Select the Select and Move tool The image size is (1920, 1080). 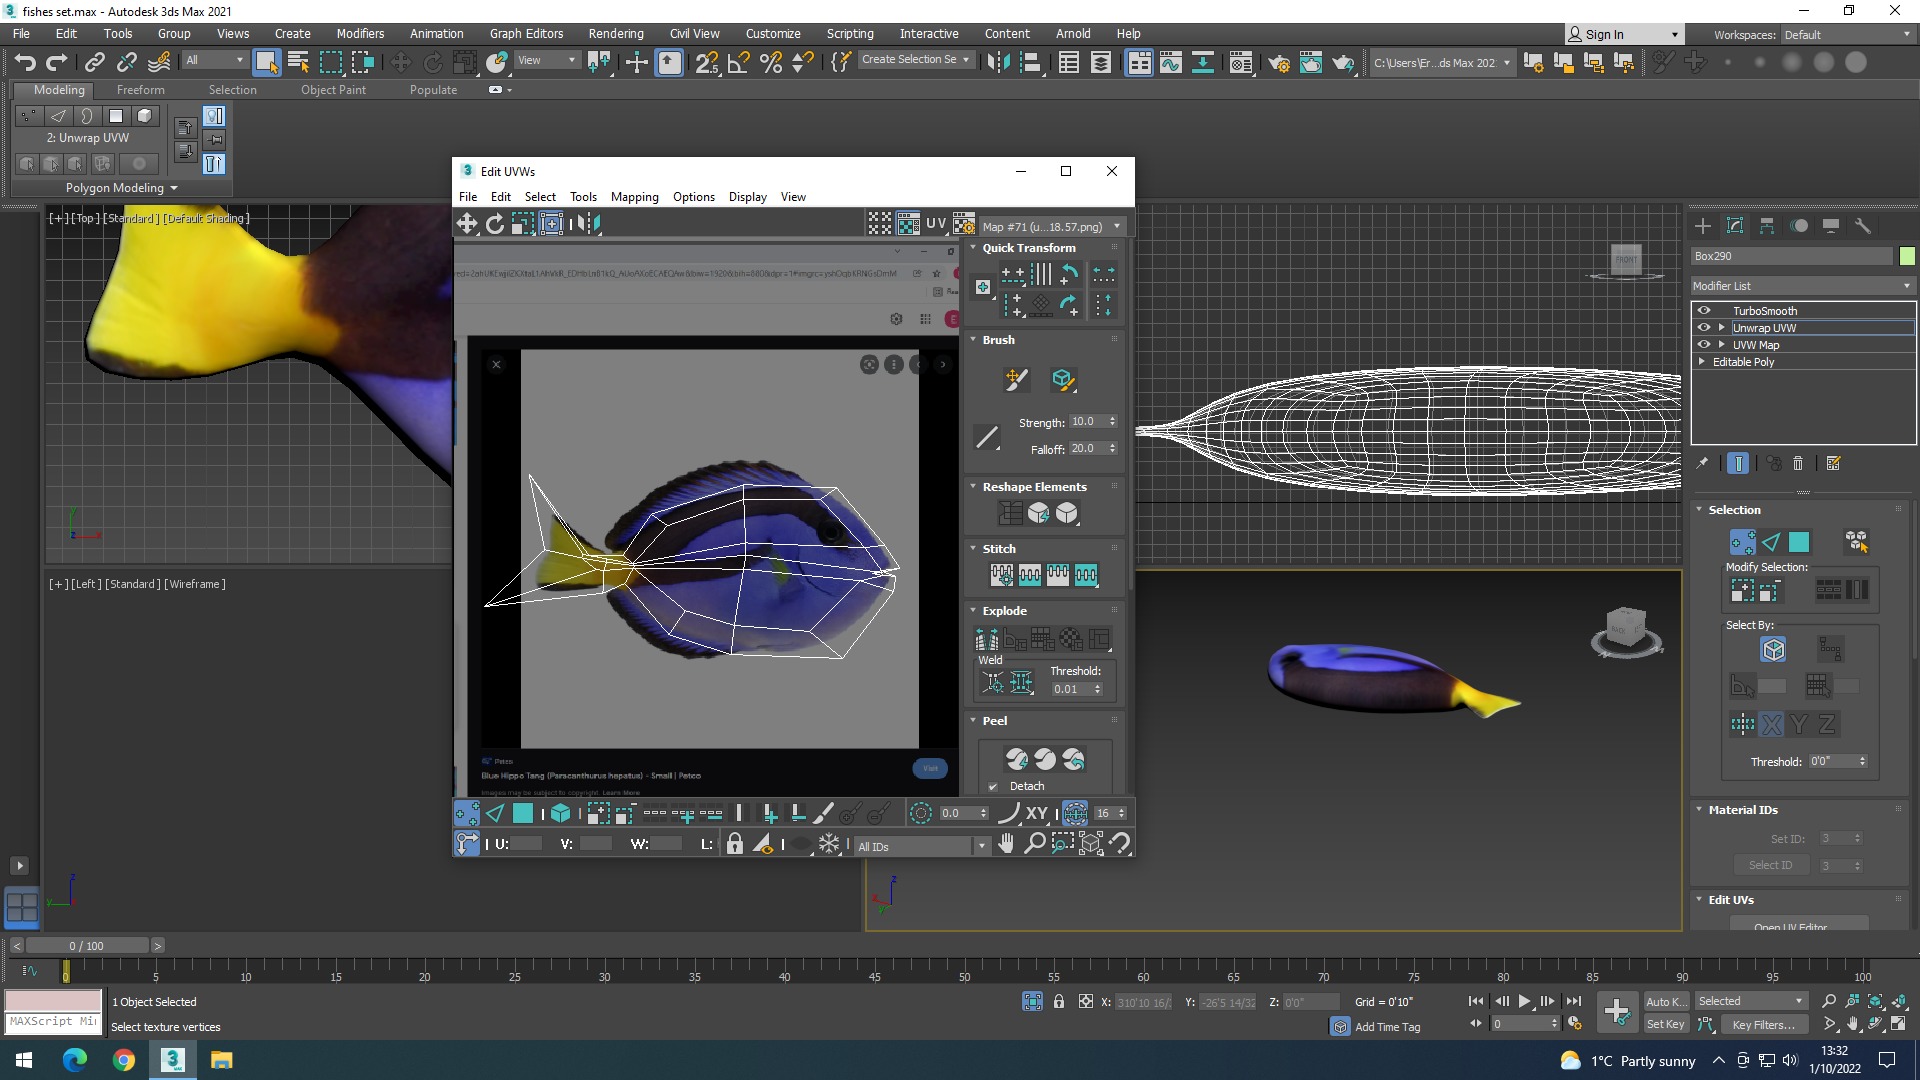[400, 62]
